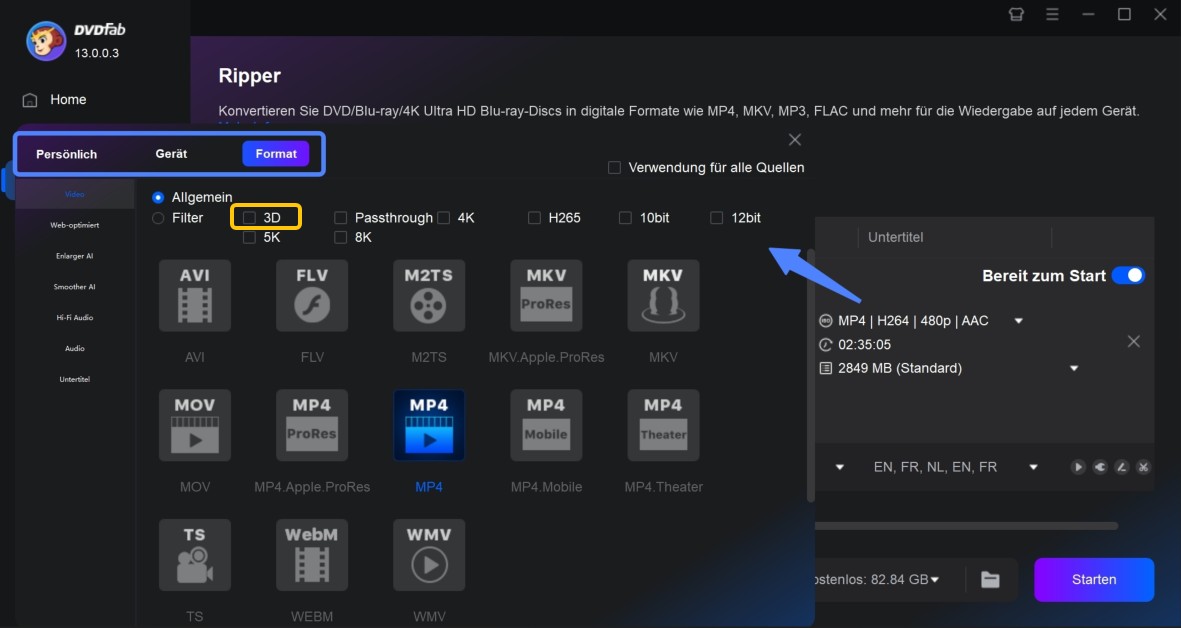This screenshot has height=628, width=1181.
Task: Open the dropdown left of the language list
Action: click(x=839, y=467)
